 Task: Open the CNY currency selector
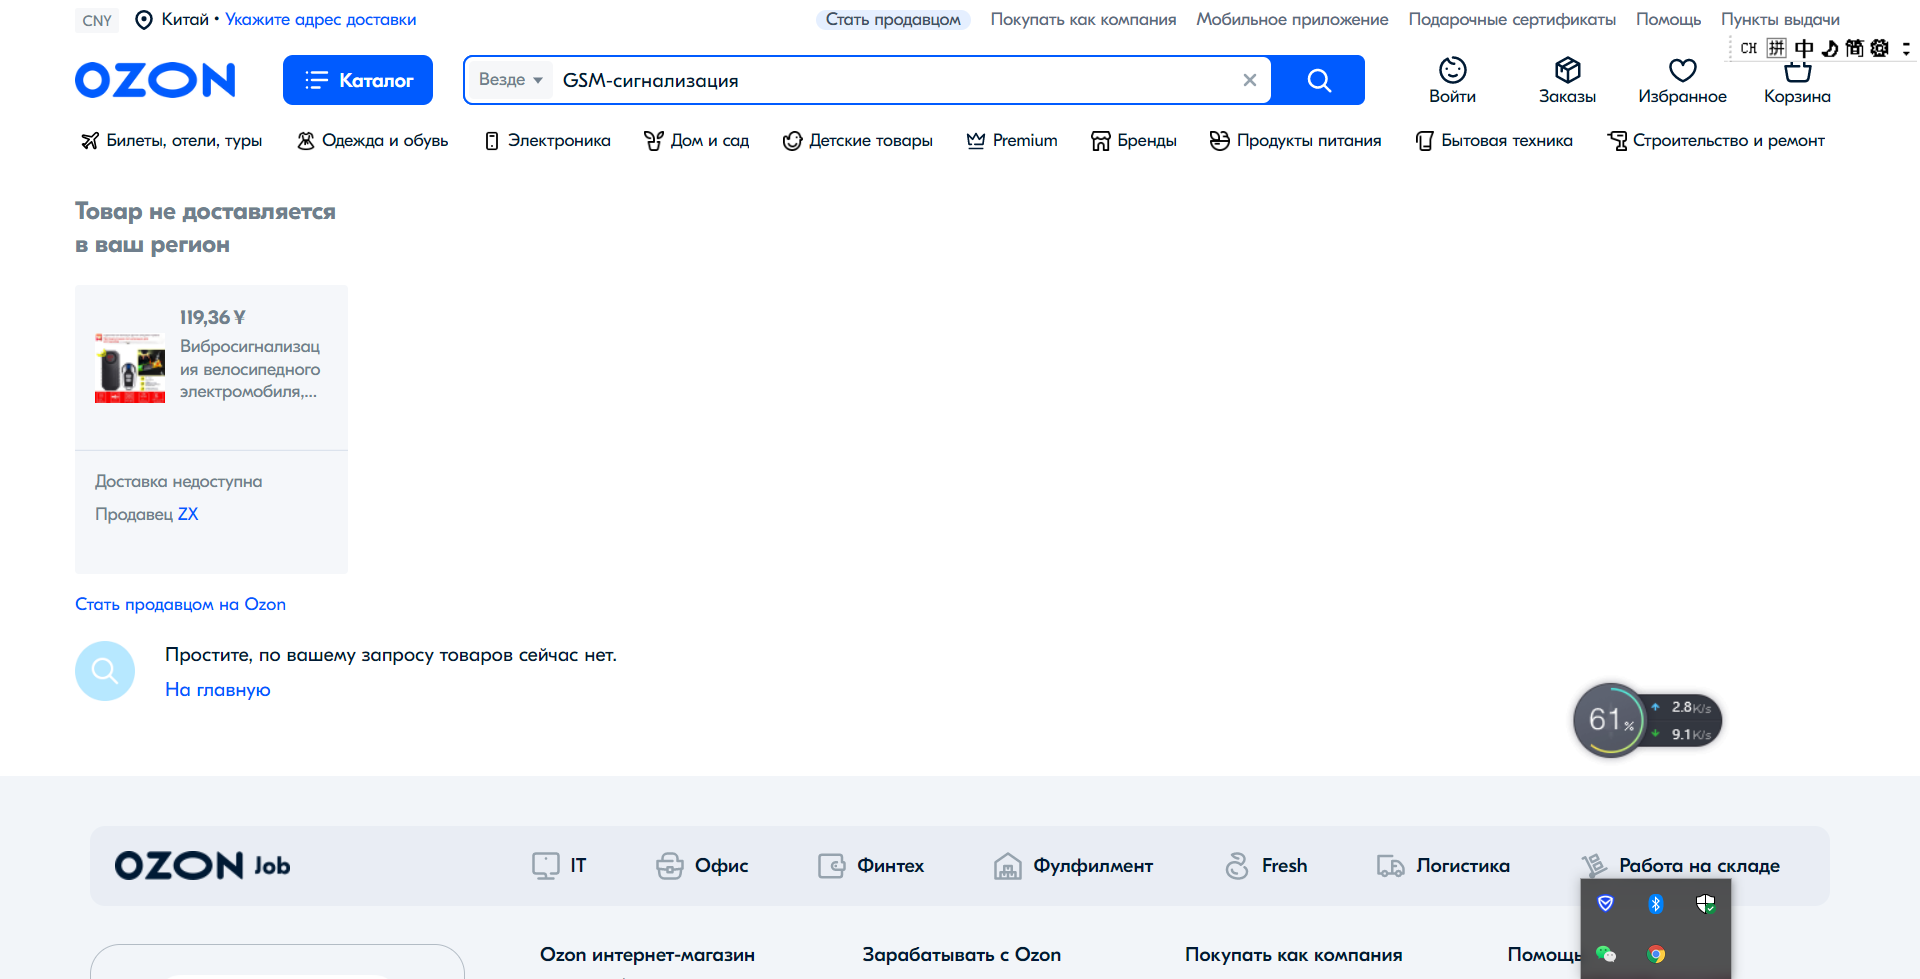[97, 20]
